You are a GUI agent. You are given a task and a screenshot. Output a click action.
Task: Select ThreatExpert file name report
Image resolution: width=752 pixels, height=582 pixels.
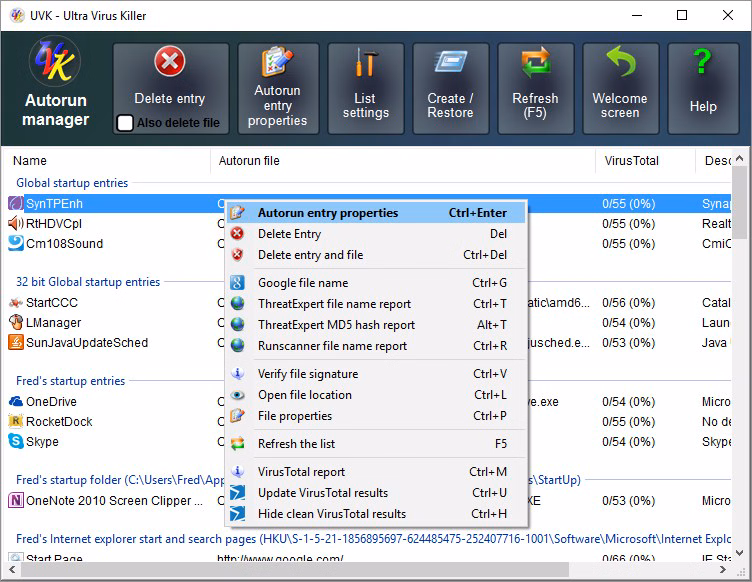pyautogui.click(x=376, y=304)
